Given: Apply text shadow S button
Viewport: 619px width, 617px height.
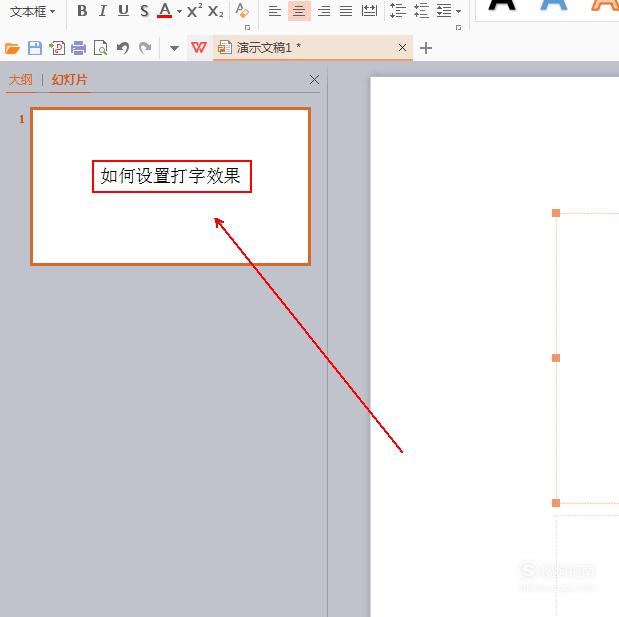Looking at the screenshot, I should (144, 11).
